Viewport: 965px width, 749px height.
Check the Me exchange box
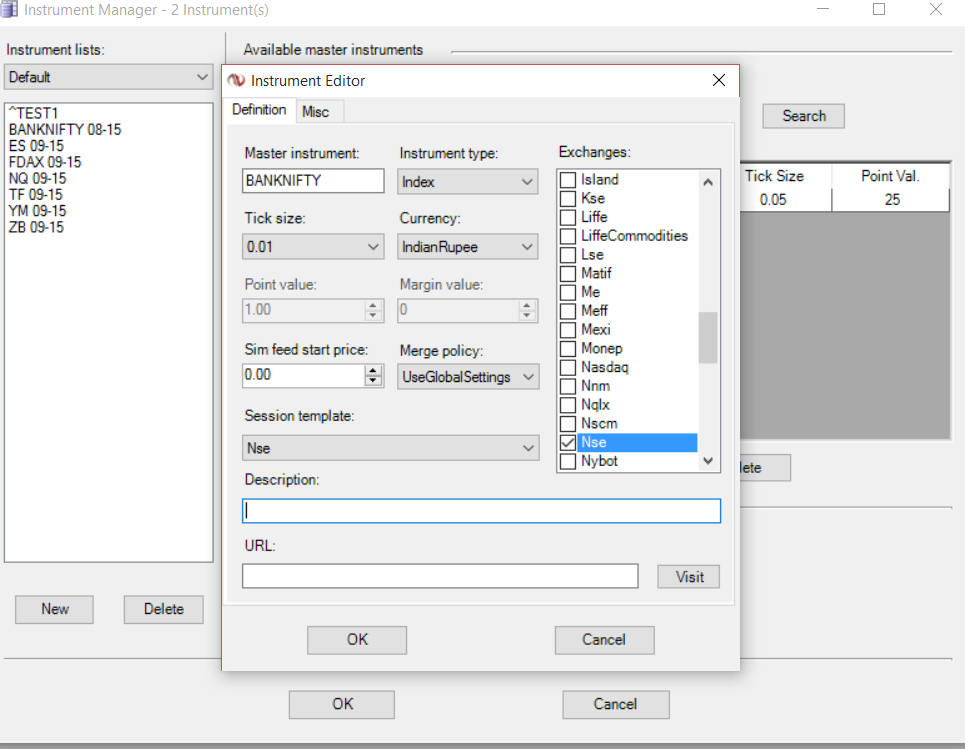tap(568, 292)
